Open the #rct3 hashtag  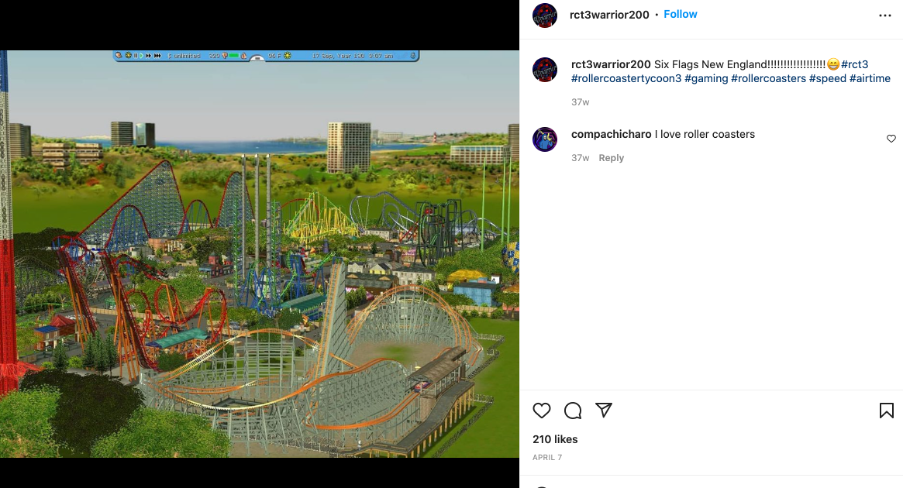coord(854,64)
